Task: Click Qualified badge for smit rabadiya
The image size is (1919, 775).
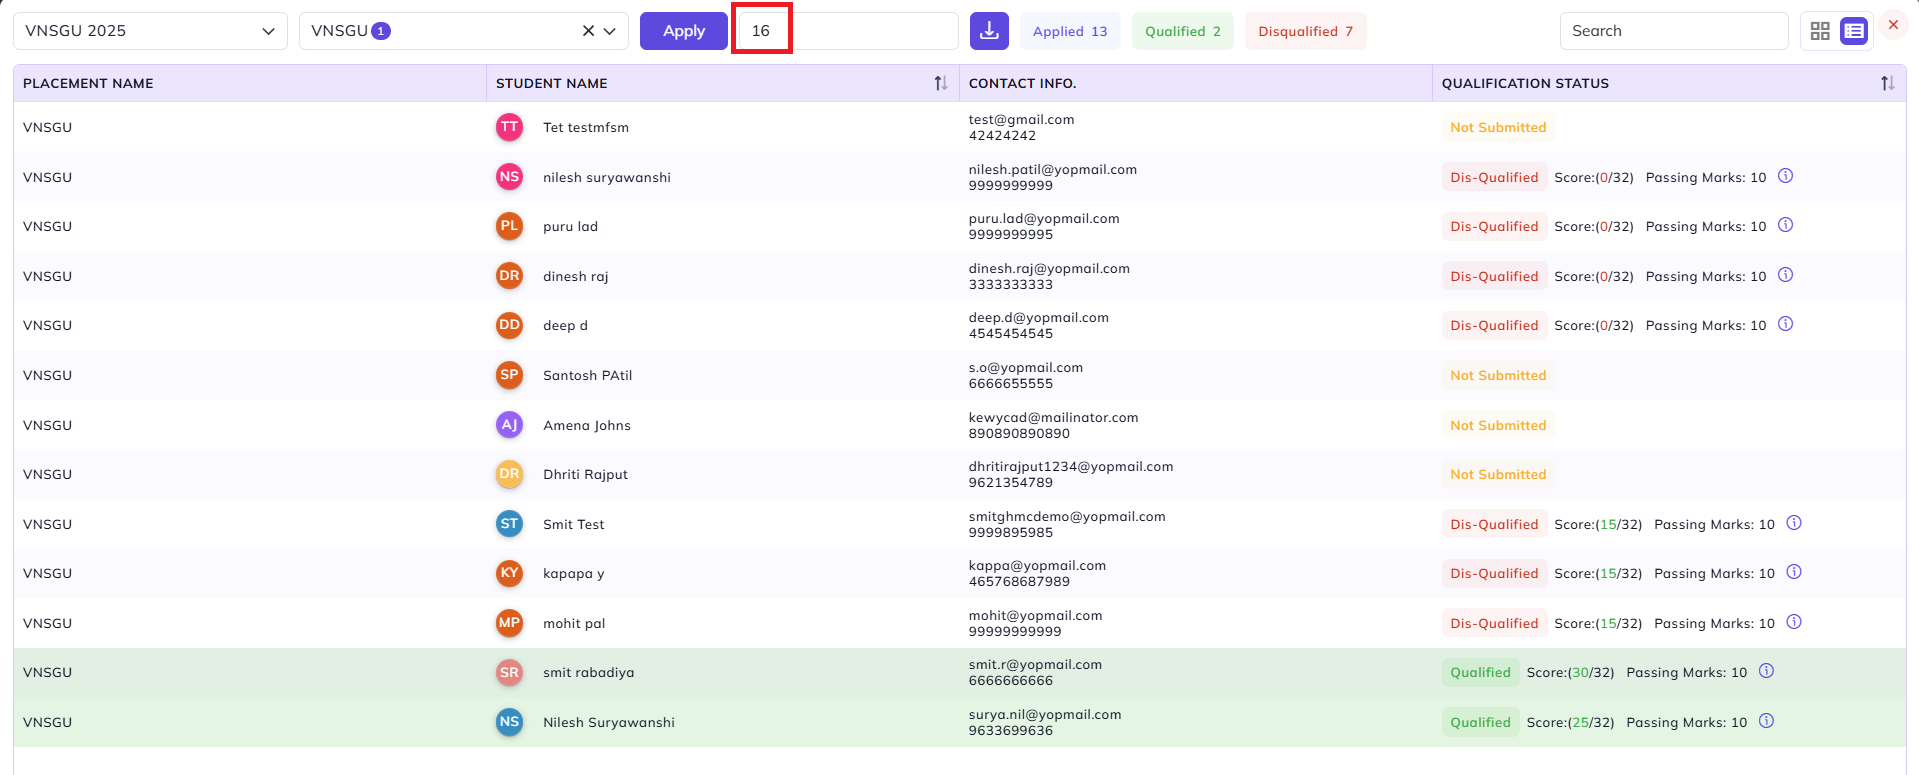Action: pyautogui.click(x=1480, y=672)
